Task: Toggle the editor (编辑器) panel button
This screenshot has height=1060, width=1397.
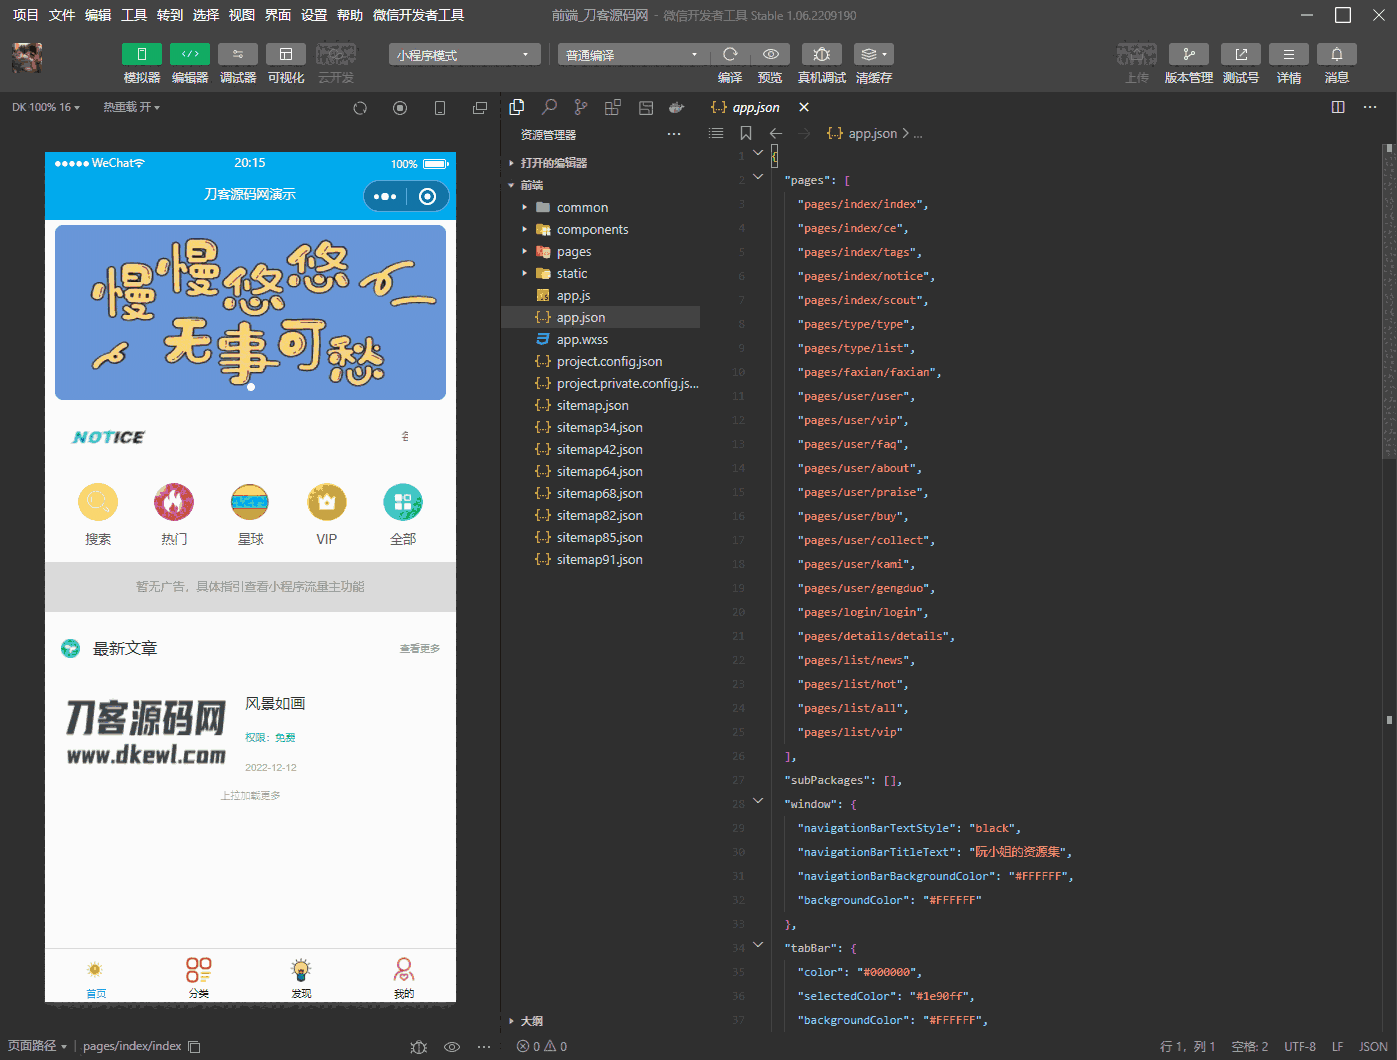Action: click(x=190, y=55)
